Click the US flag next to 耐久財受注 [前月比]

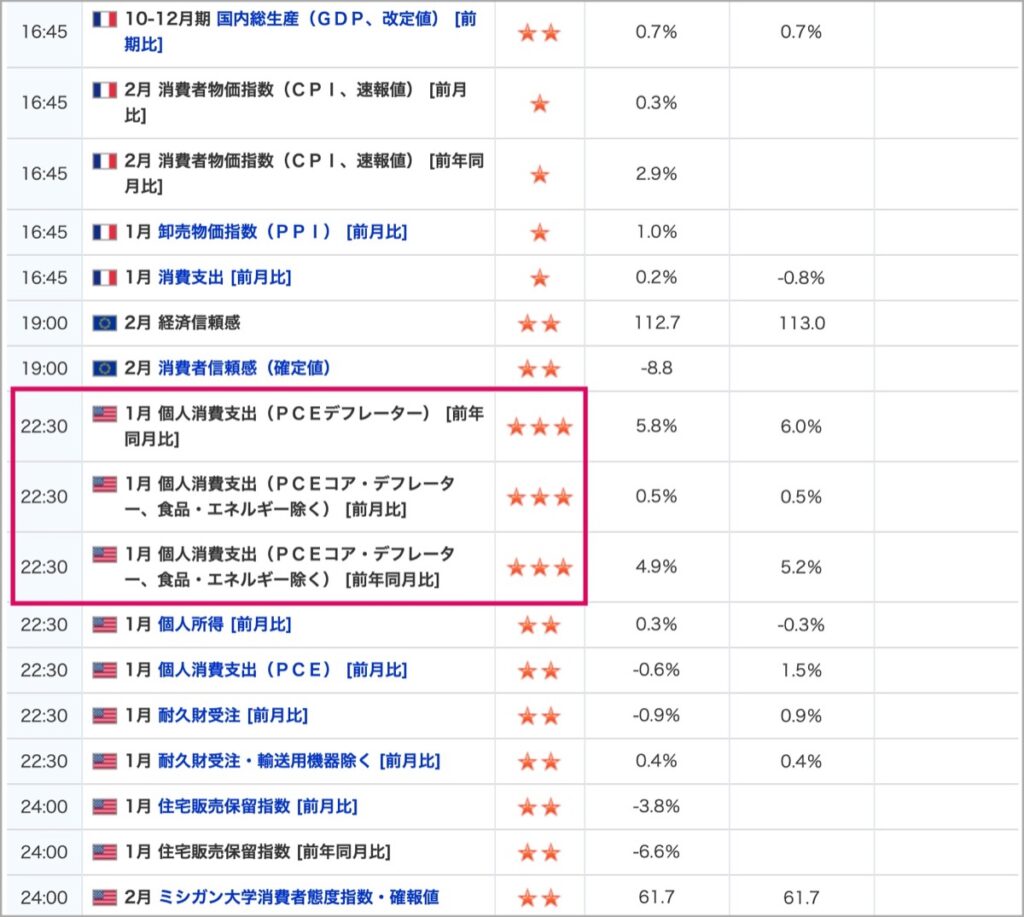click(x=104, y=716)
